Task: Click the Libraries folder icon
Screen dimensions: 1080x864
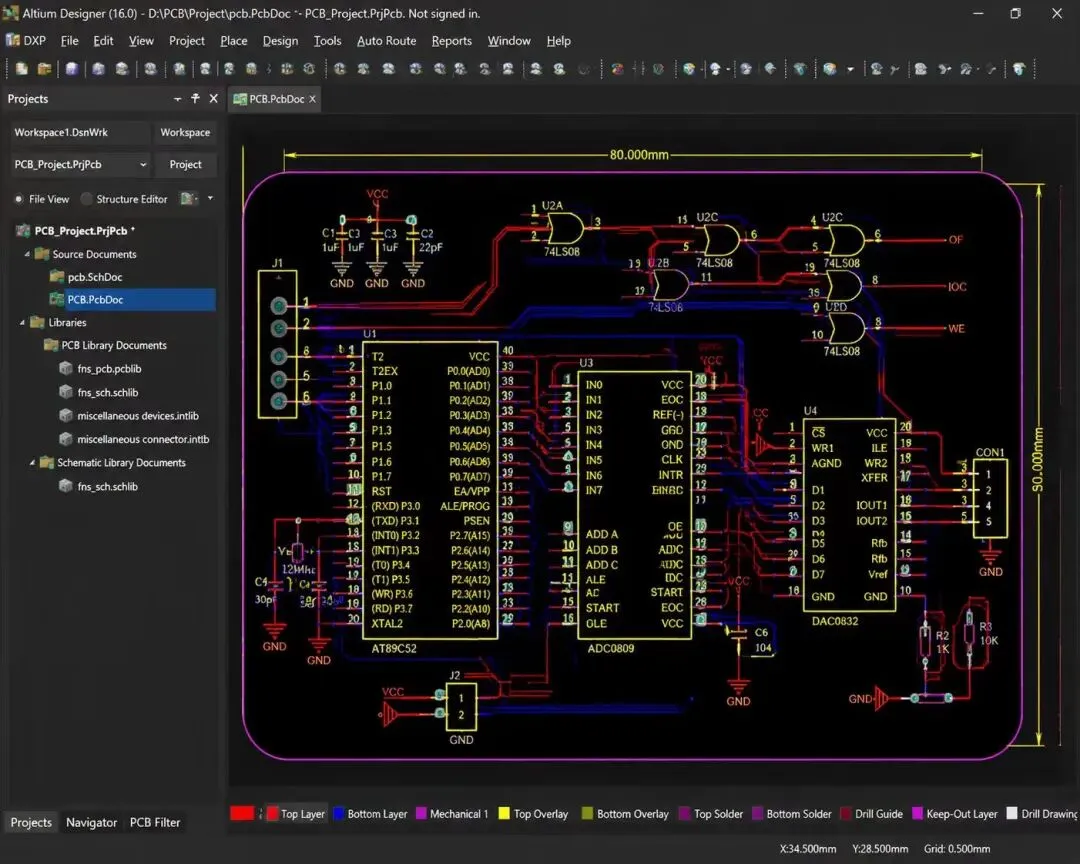Action: point(38,322)
